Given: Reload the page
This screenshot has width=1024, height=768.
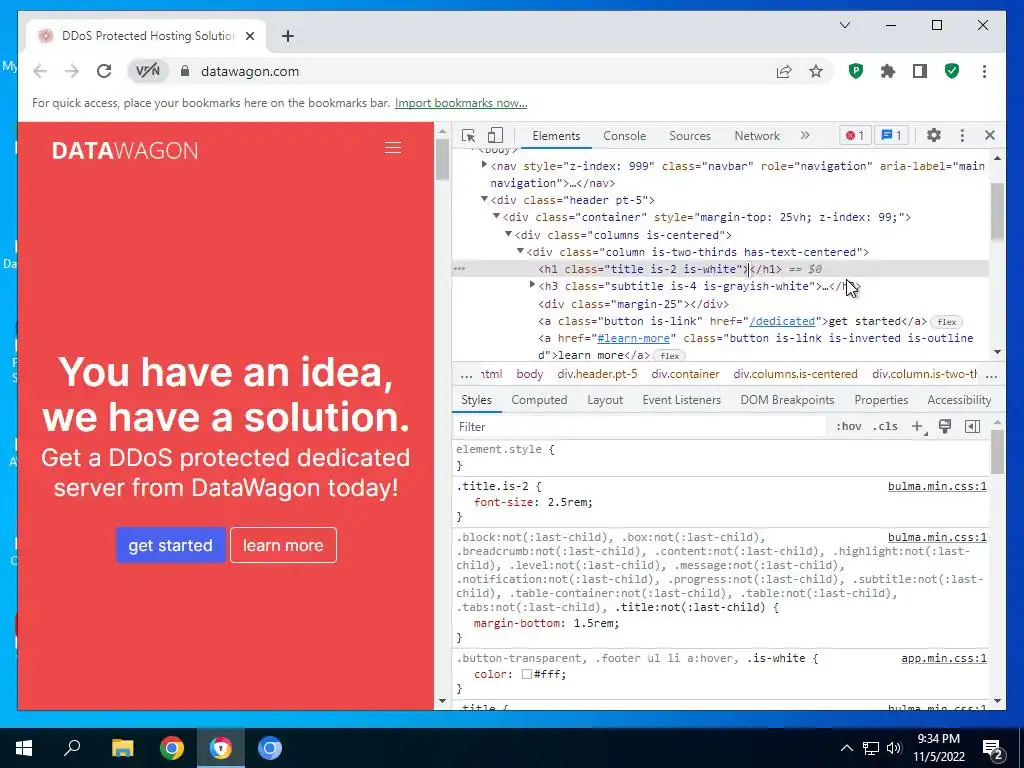Looking at the screenshot, I should (104, 71).
